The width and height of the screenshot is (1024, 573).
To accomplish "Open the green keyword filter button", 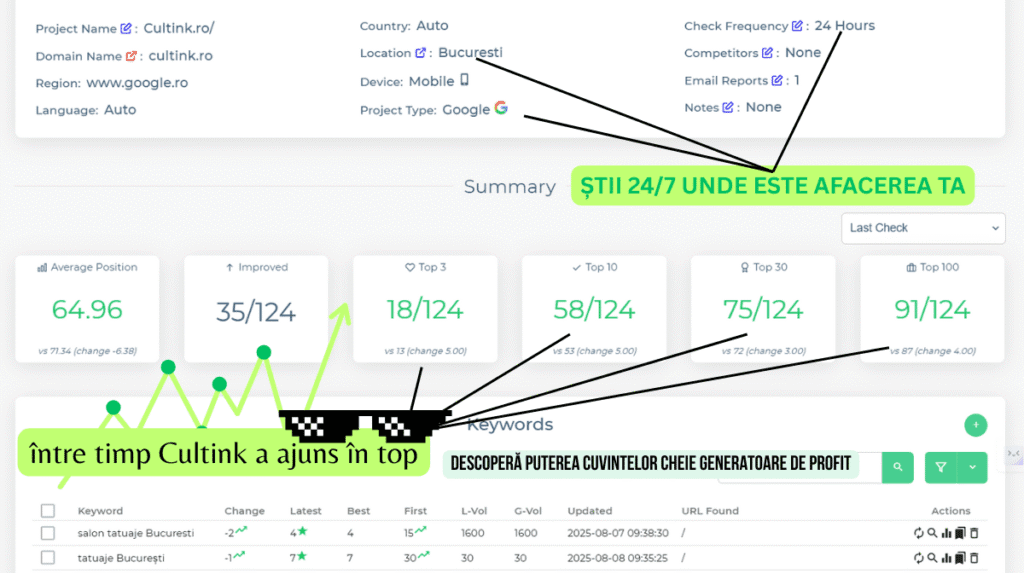I will [x=941, y=467].
